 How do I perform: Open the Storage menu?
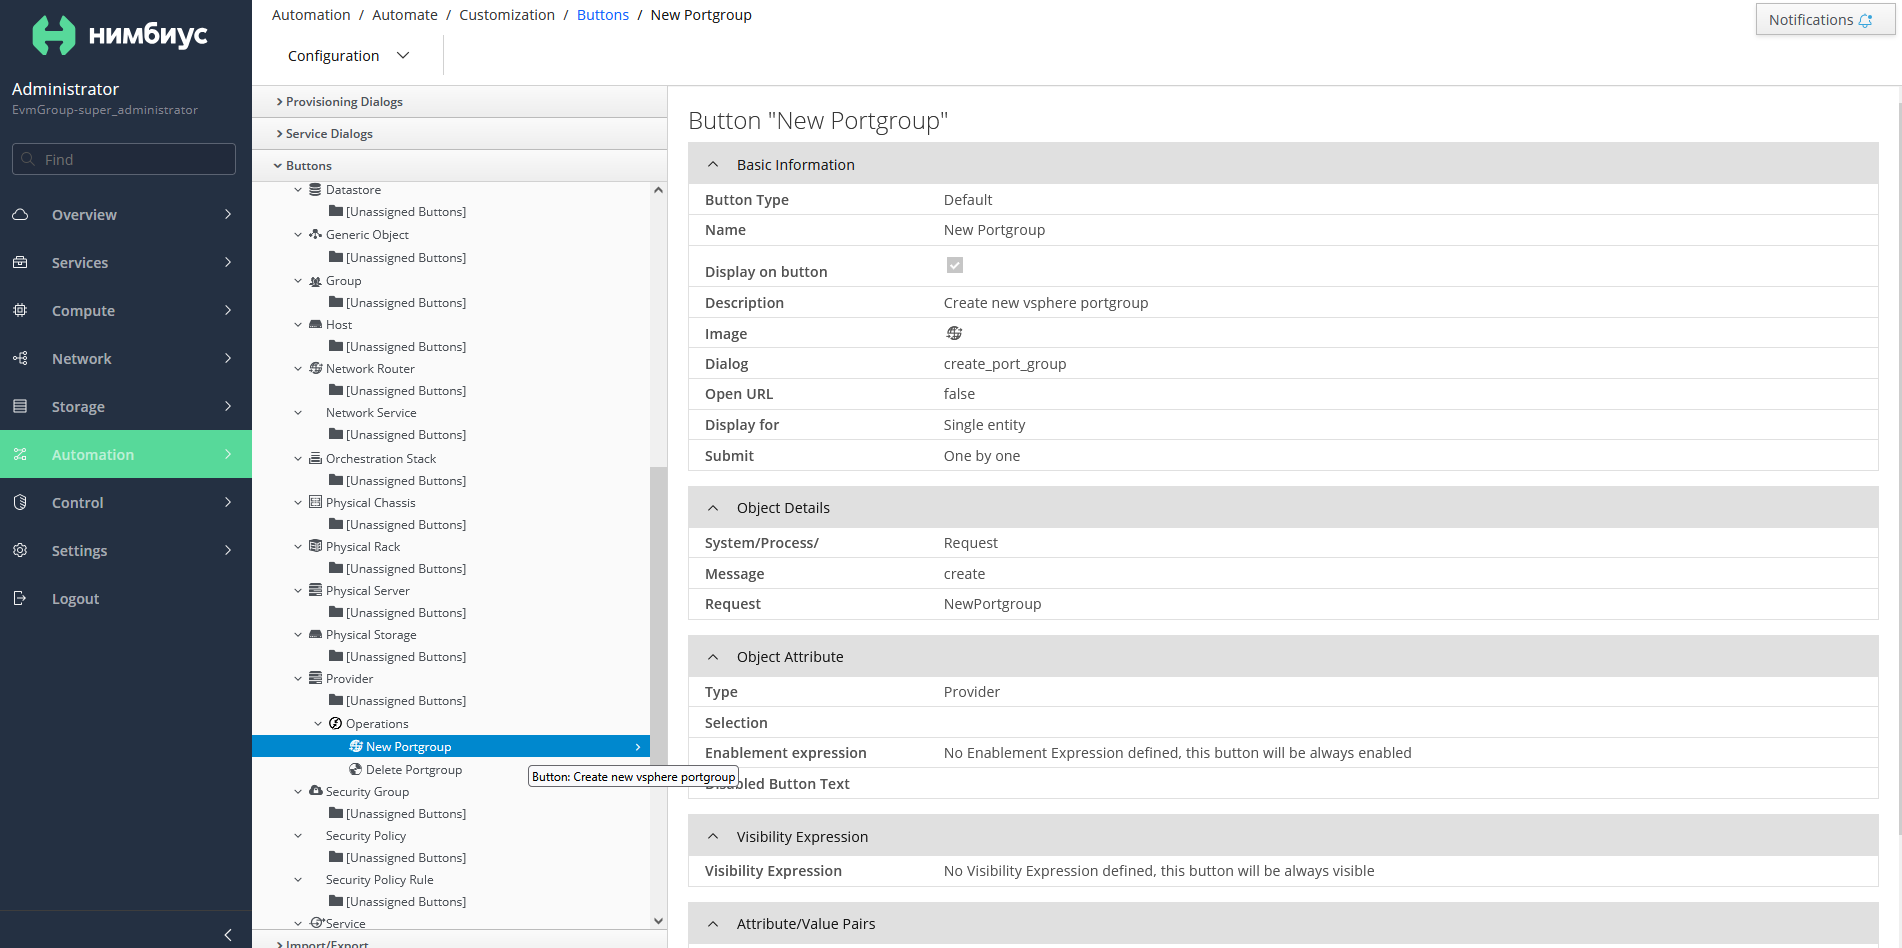pos(126,406)
